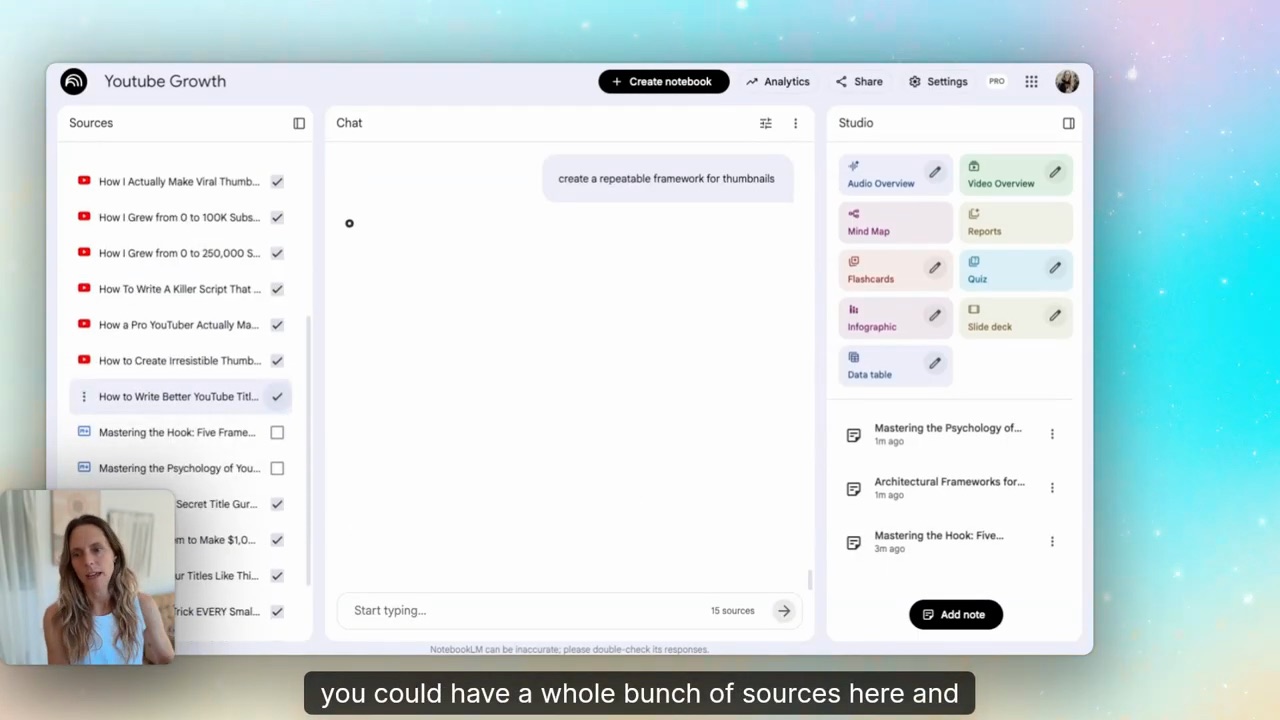The height and width of the screenshot is (720, 1280).
Task: Click the PRO badge
Action: click(x=997, y=82)
